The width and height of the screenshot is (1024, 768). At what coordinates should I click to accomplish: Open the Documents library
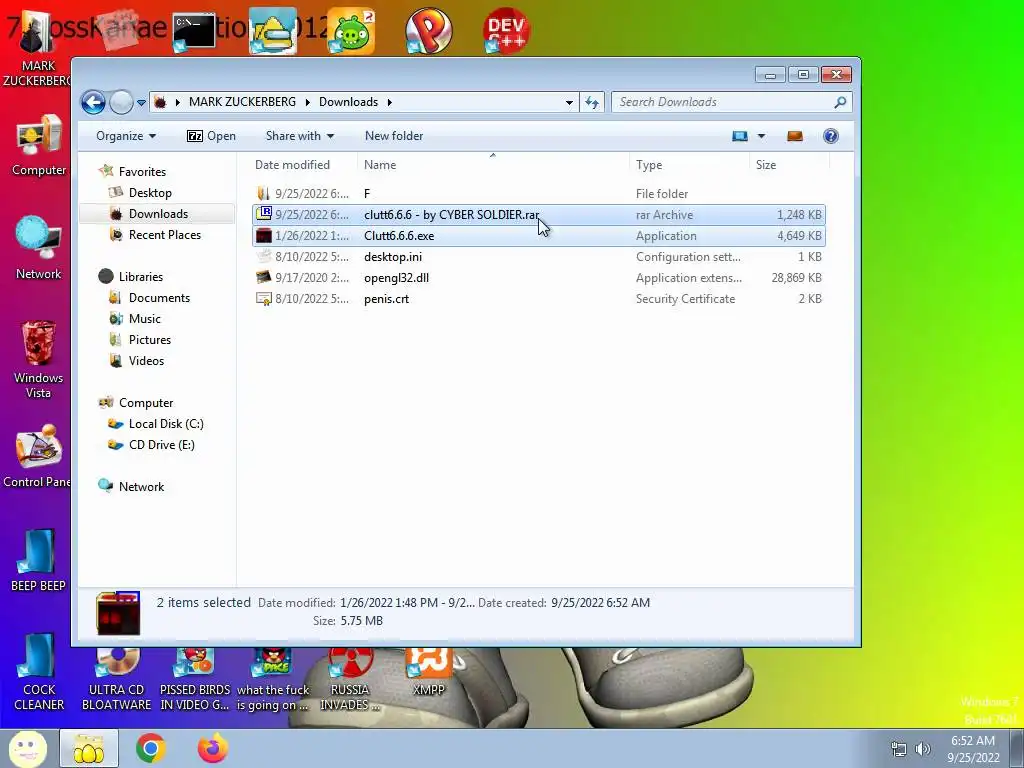coord(159,298)
